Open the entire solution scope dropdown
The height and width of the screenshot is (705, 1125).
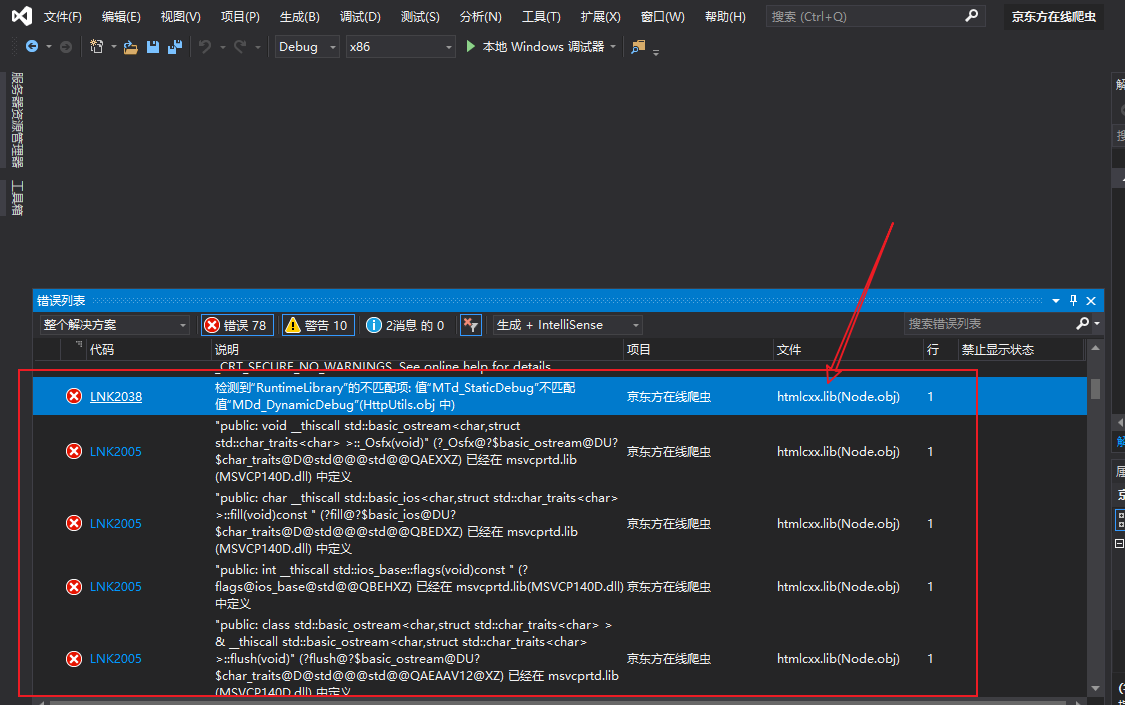(115, 325)
